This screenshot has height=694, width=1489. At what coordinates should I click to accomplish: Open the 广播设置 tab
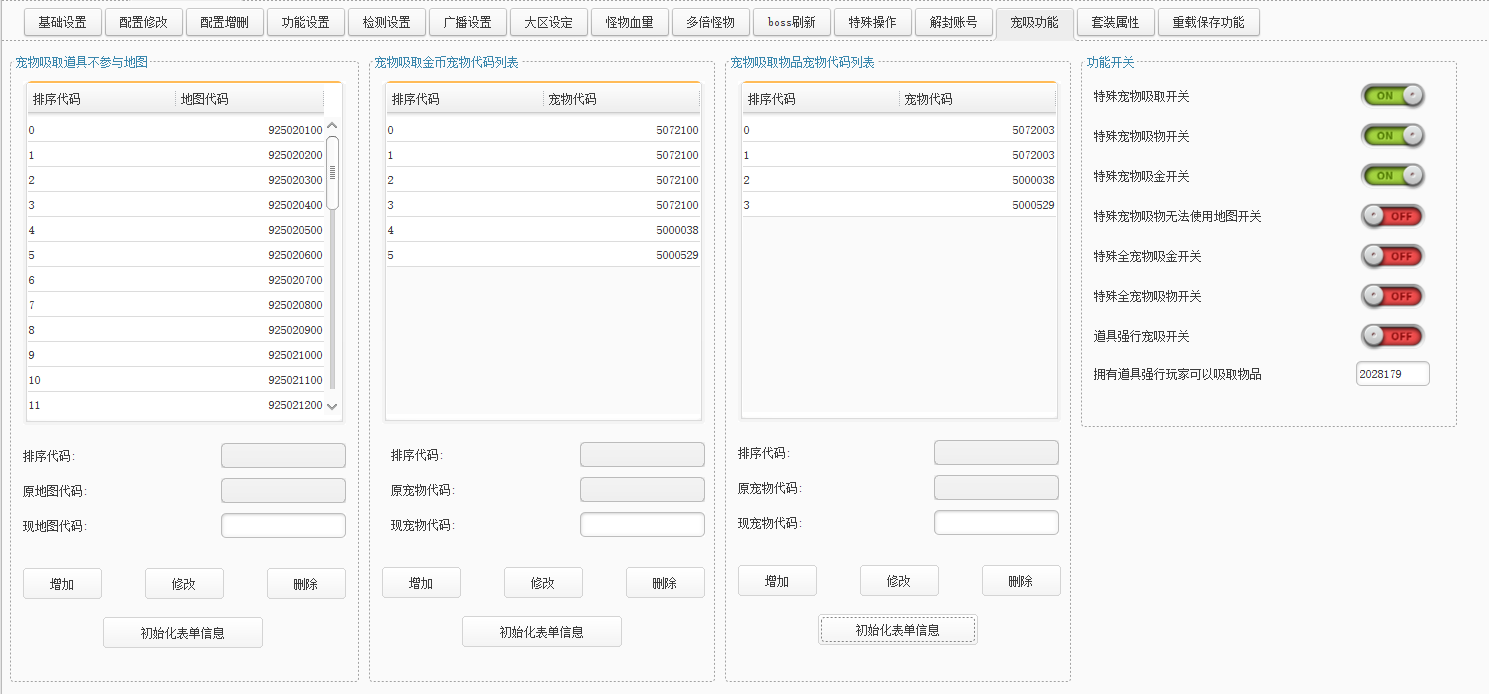[467, 22]
